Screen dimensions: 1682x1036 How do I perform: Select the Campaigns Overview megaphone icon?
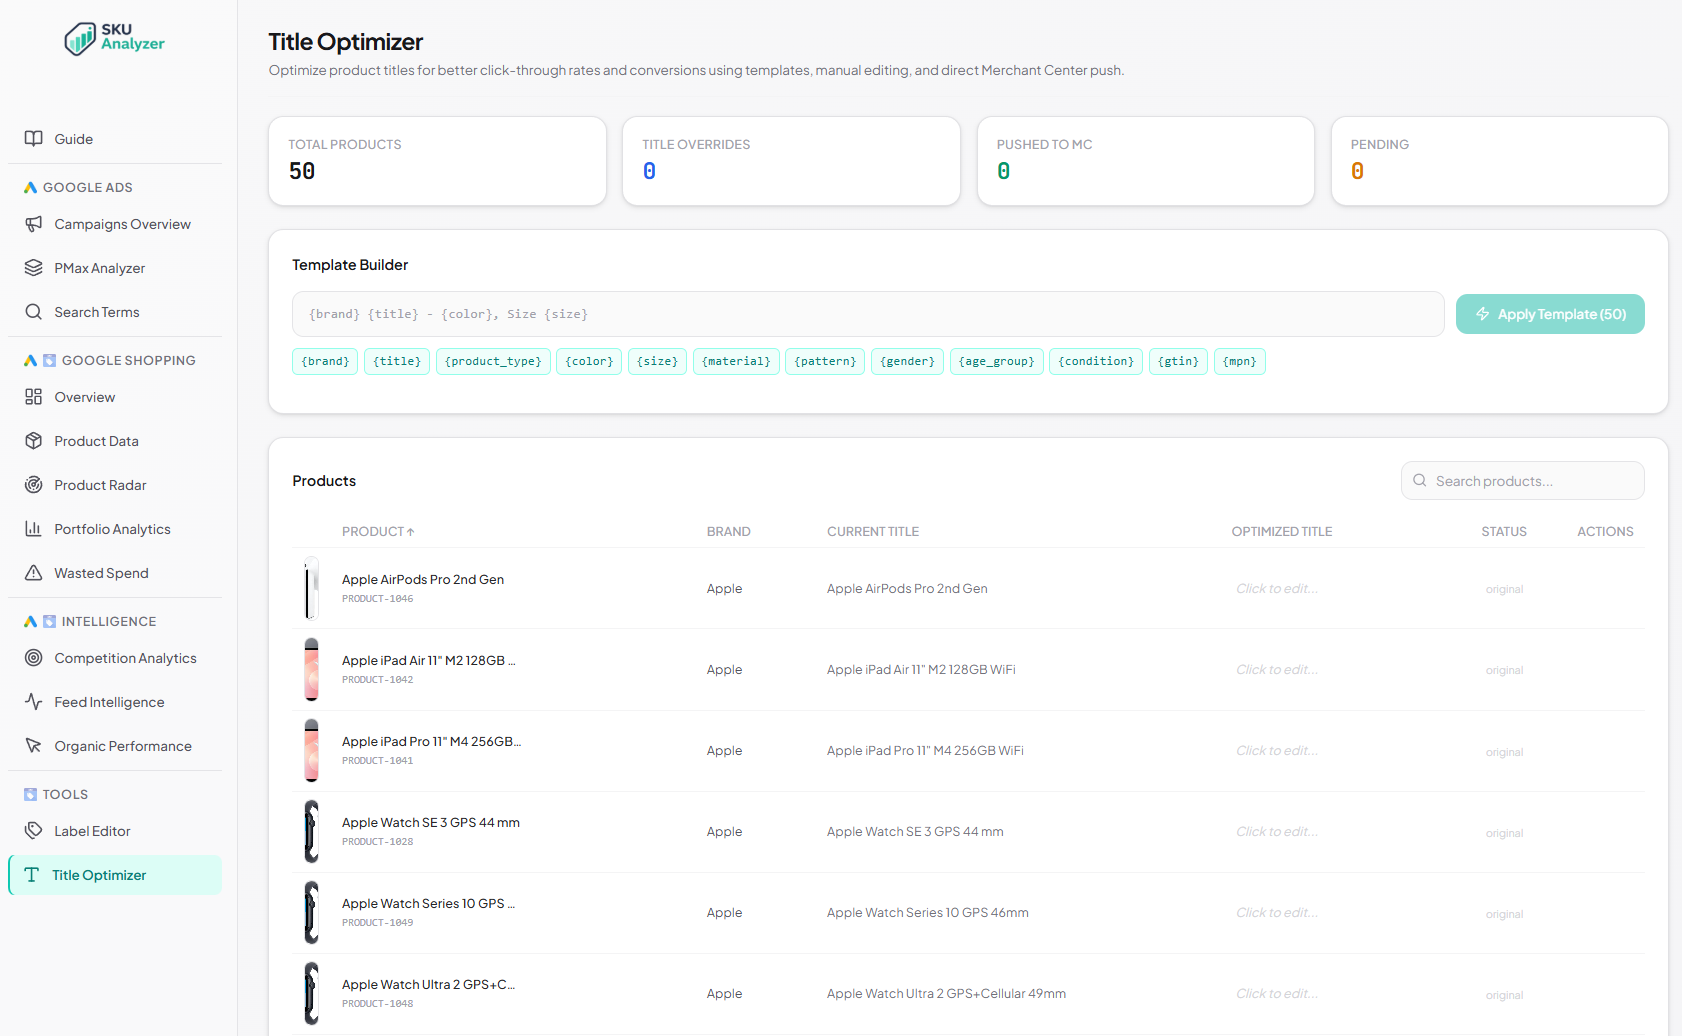33,223
